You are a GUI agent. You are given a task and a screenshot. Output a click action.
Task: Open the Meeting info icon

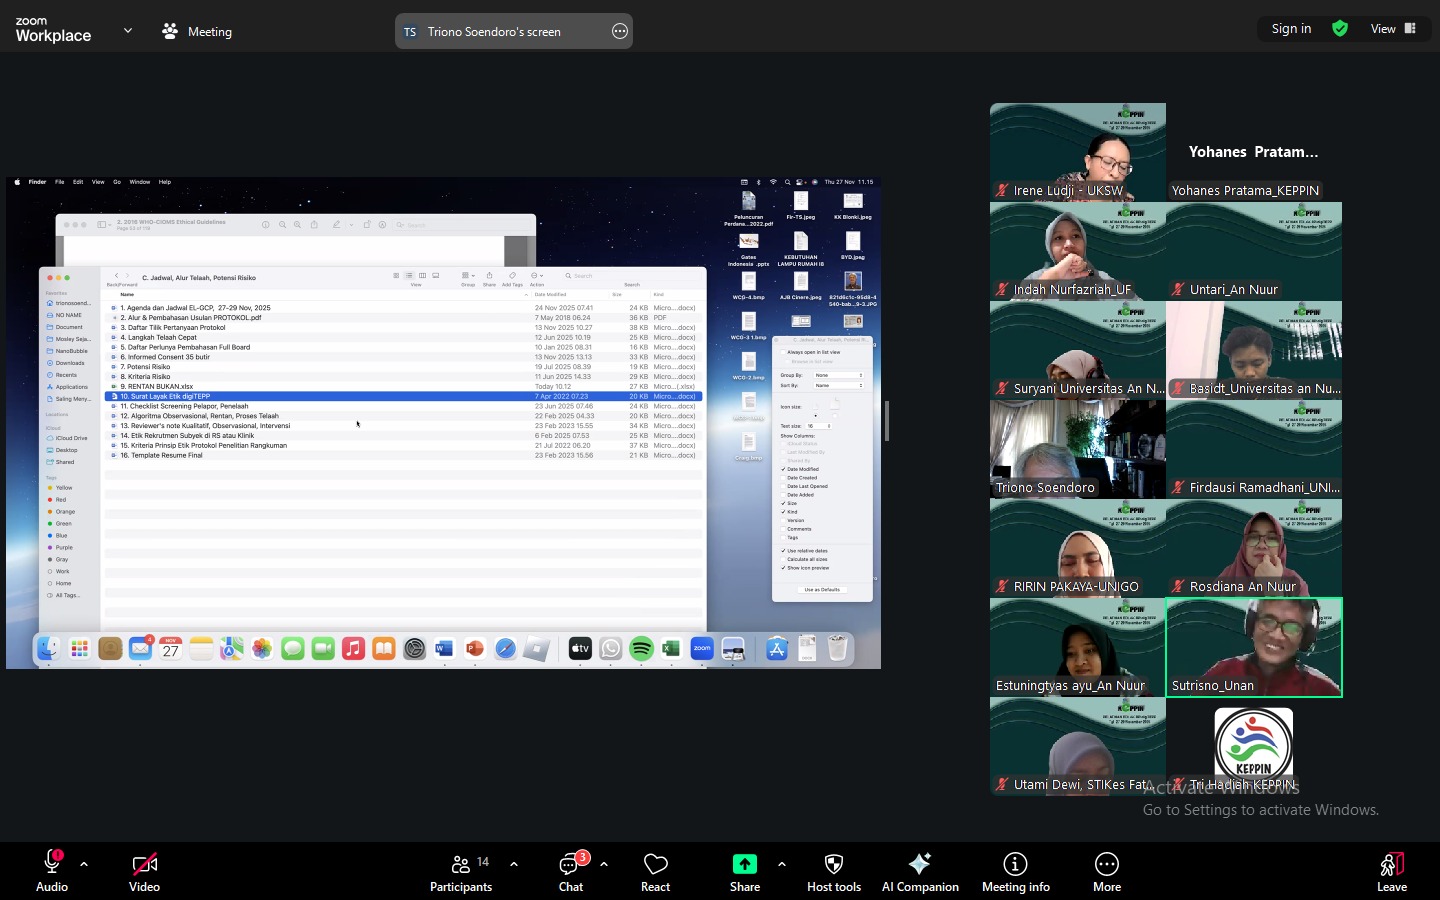(1015, 864)
